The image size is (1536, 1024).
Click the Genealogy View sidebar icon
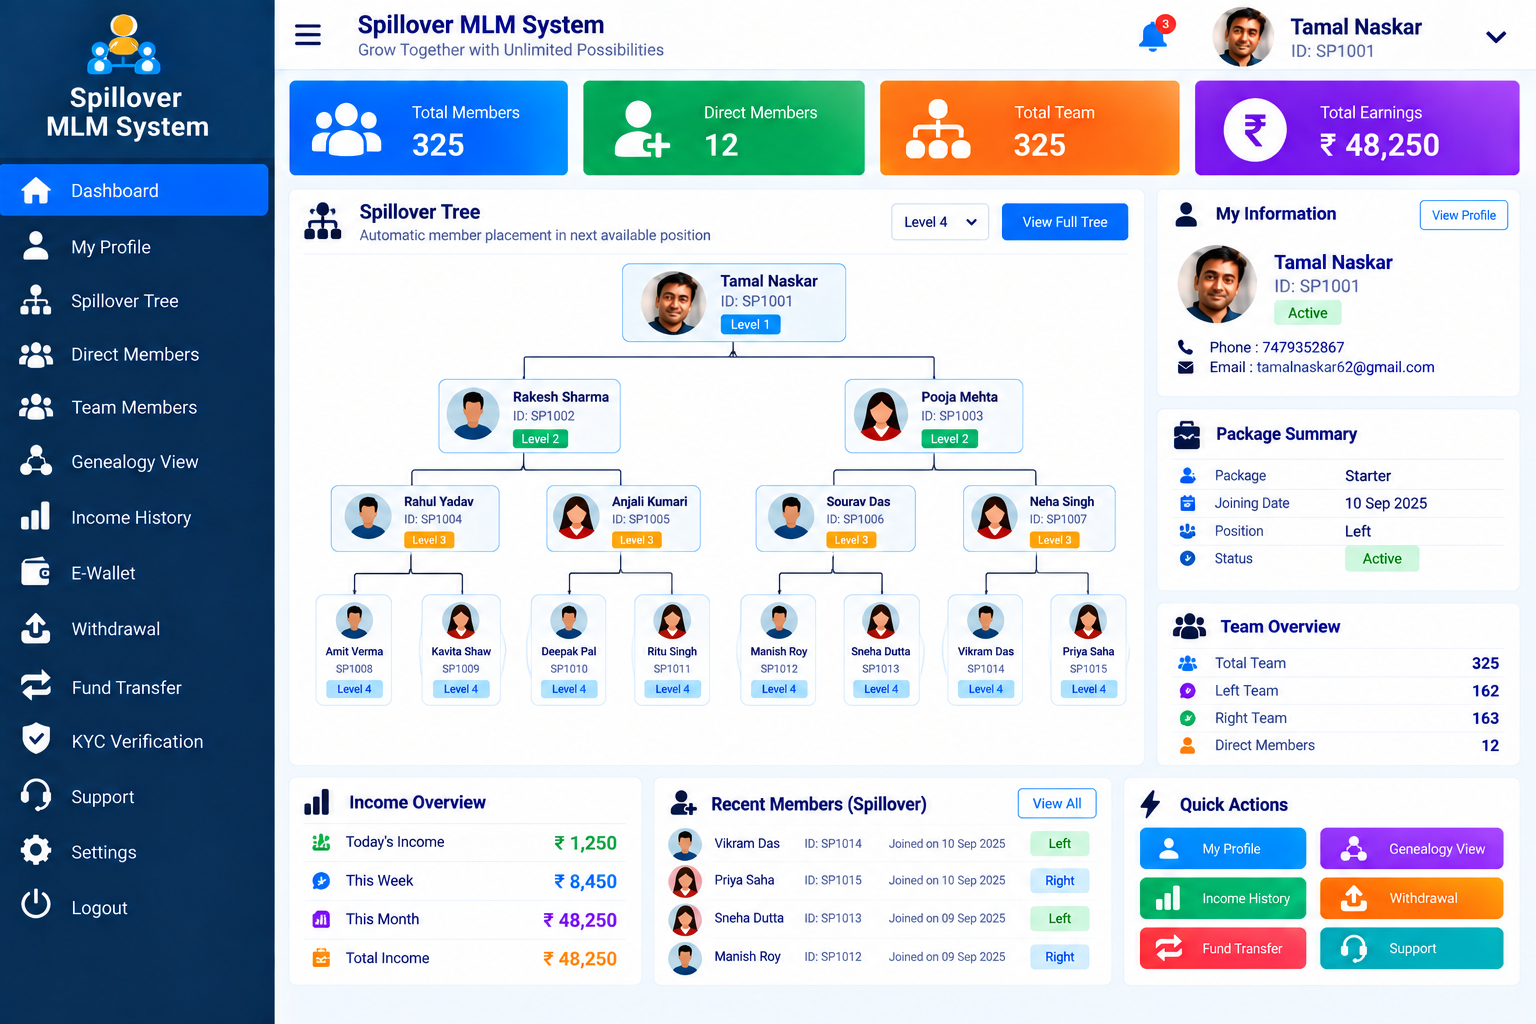(36, 461)
